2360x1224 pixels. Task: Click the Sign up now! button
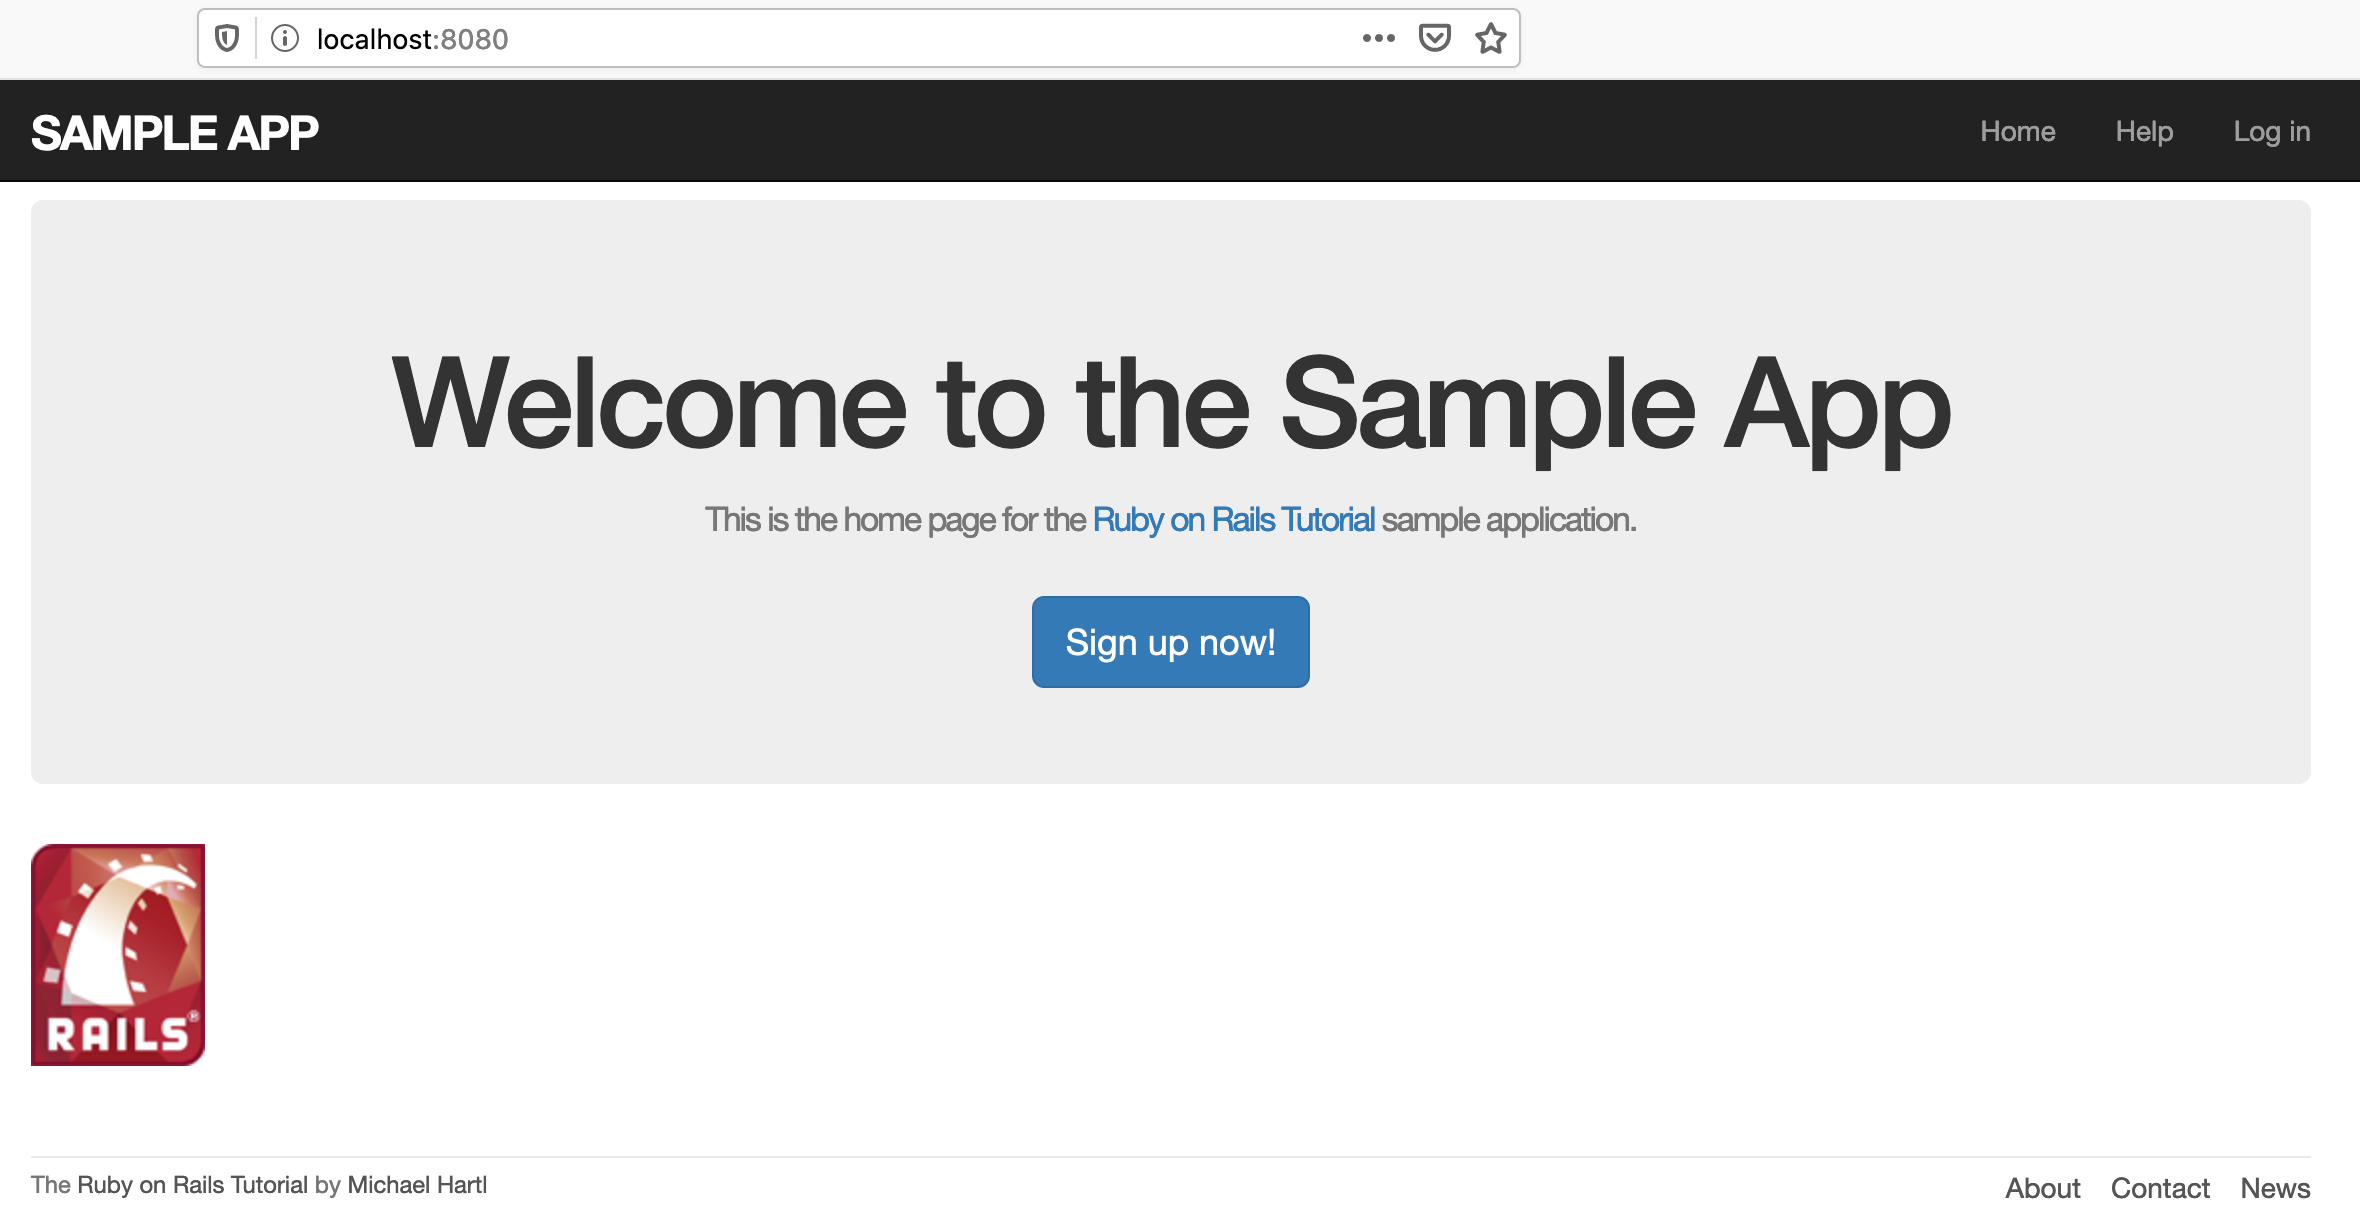1169,640
